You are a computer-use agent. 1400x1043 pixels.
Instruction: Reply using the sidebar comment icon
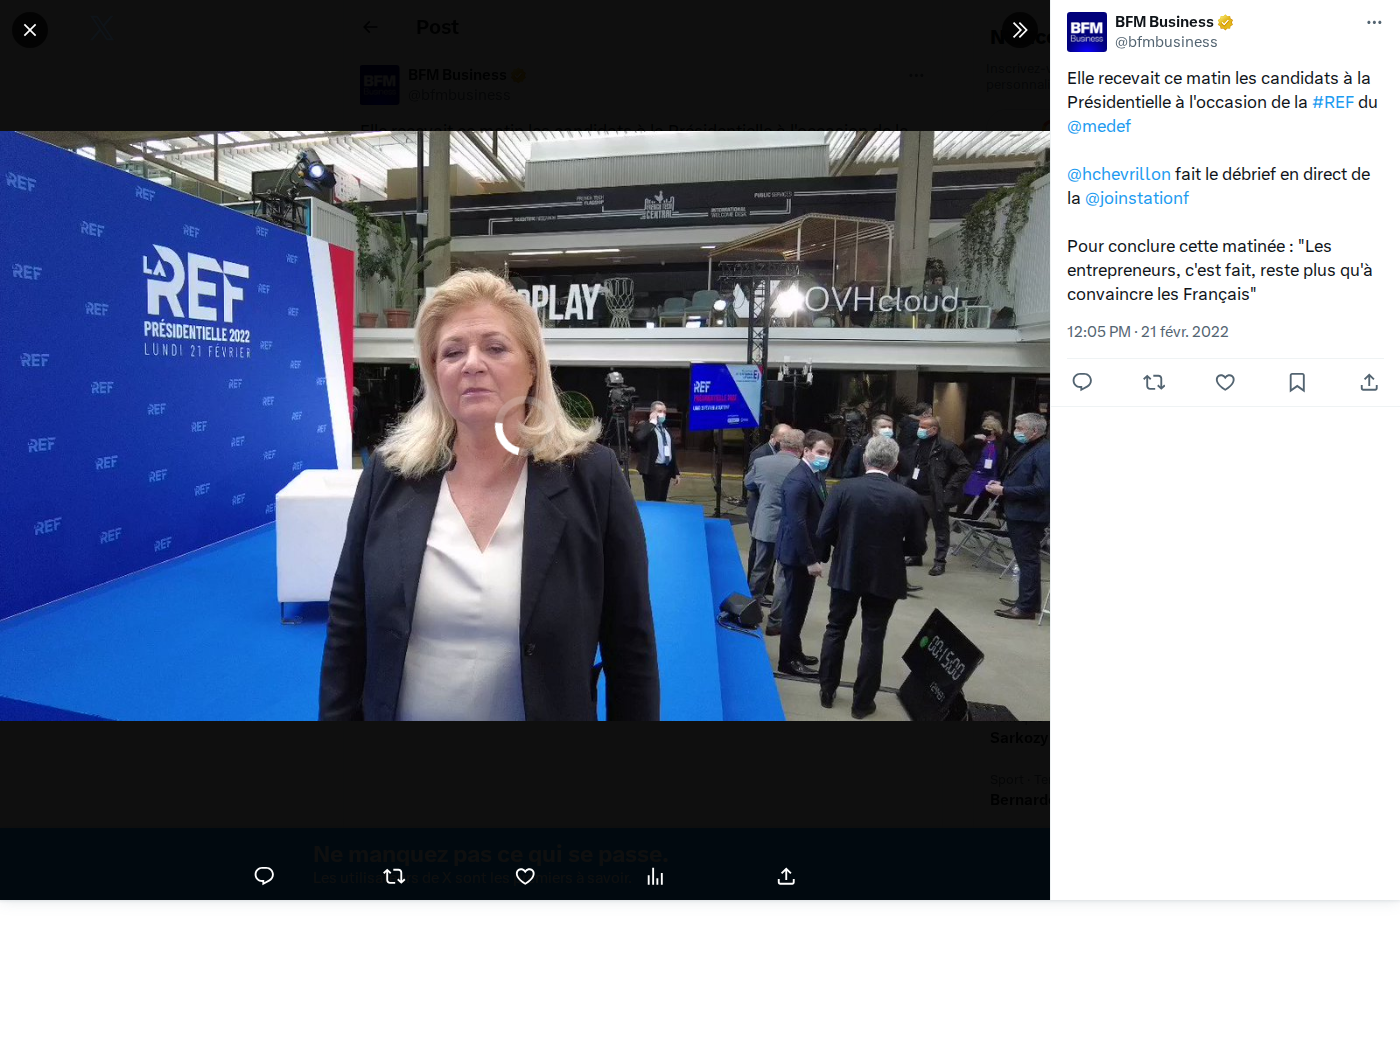click(x=1082, y=382)
